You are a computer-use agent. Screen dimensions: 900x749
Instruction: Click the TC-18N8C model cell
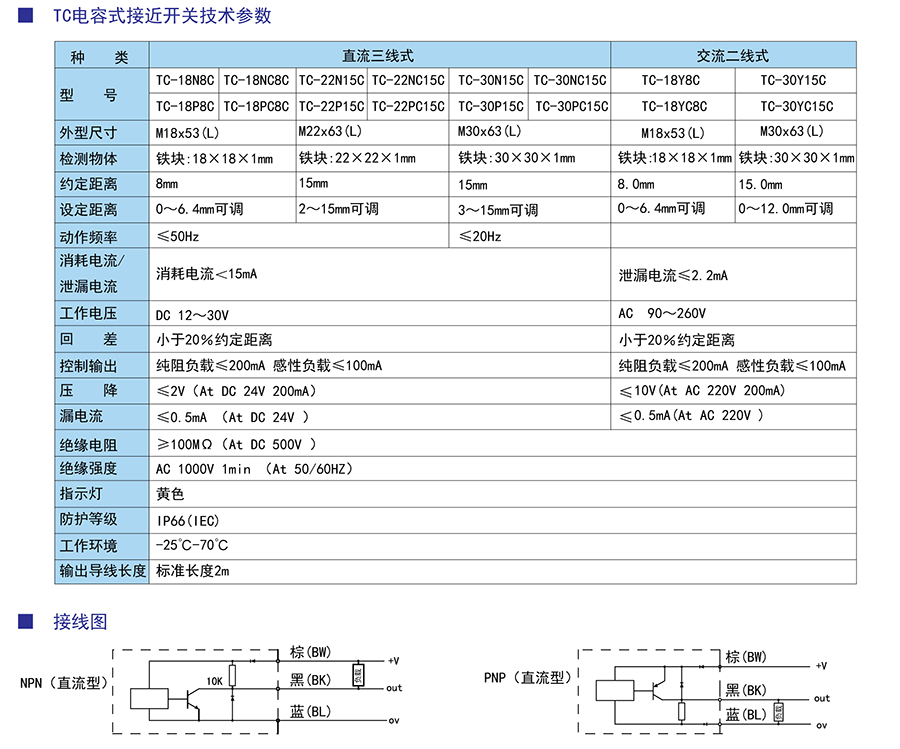tap(184, 80)
